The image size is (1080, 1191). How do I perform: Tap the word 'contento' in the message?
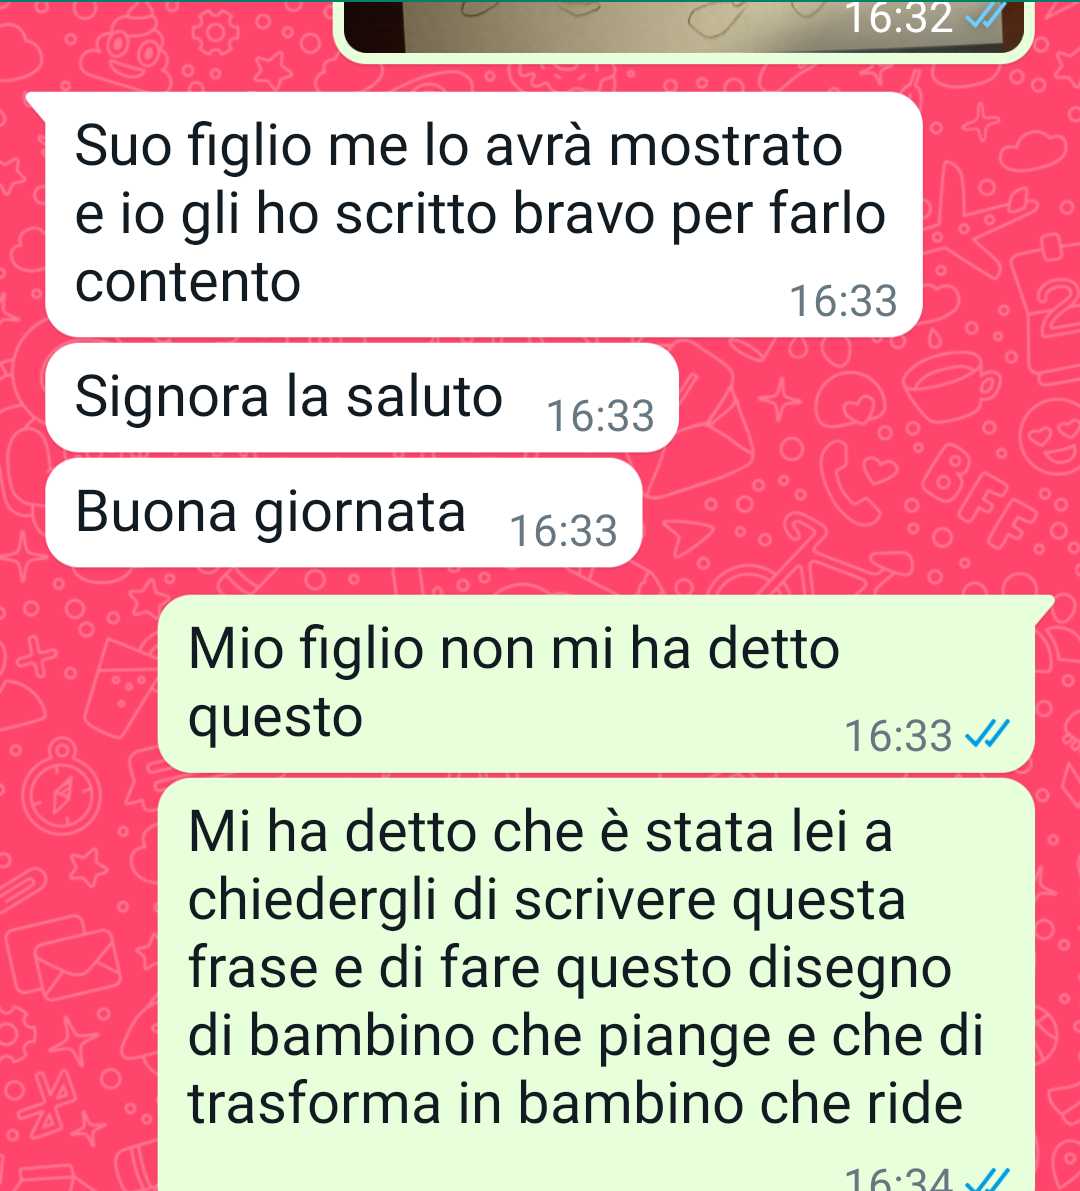click(x=188, y=282)
